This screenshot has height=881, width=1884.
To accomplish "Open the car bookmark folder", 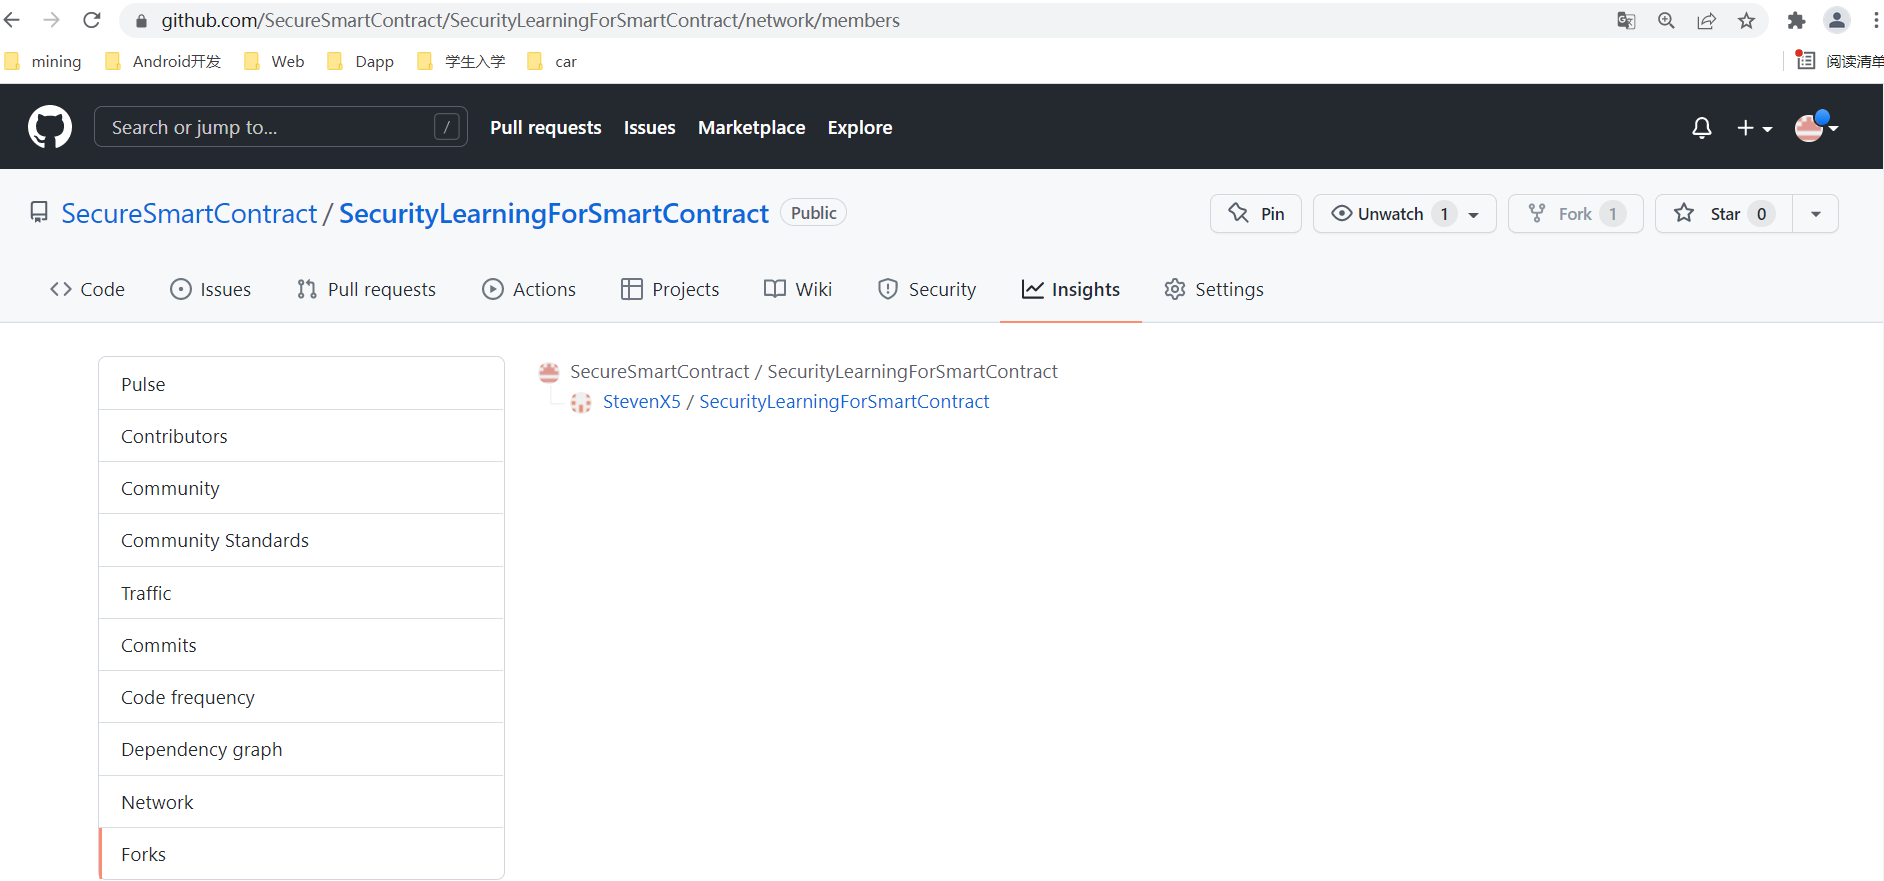I will pos(552,61).
